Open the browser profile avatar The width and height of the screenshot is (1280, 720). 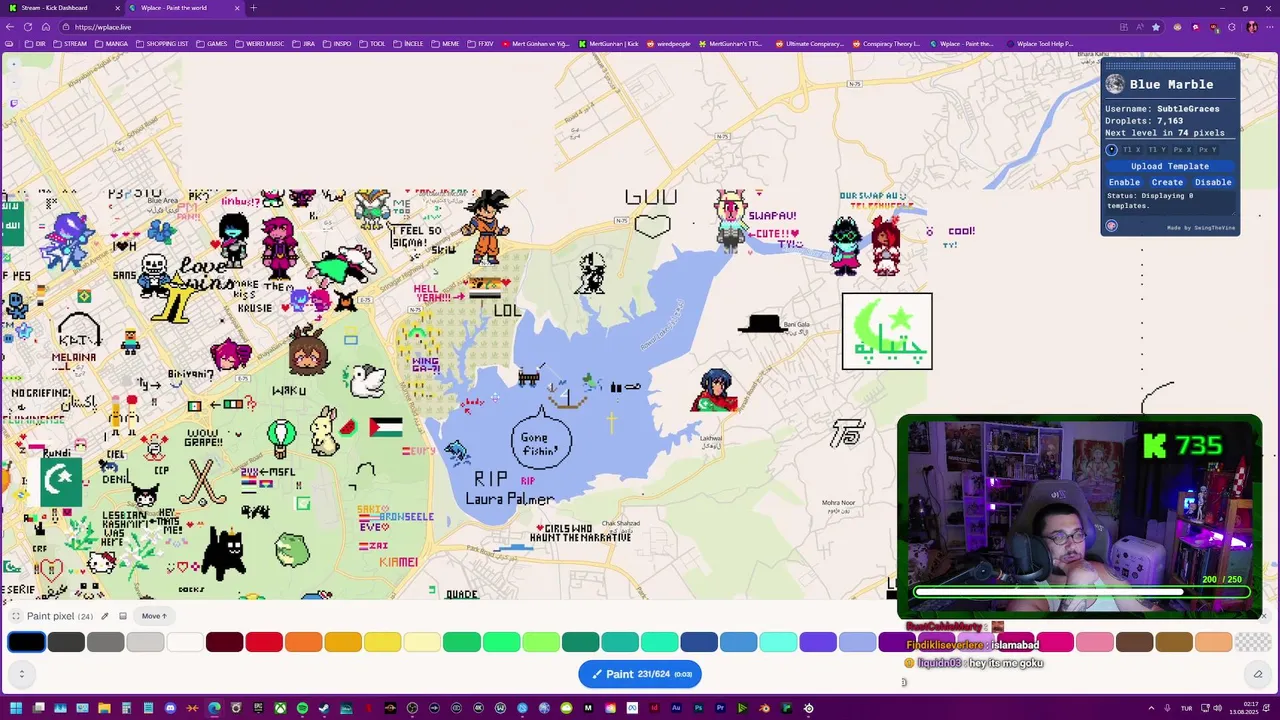click(1251, 27)
